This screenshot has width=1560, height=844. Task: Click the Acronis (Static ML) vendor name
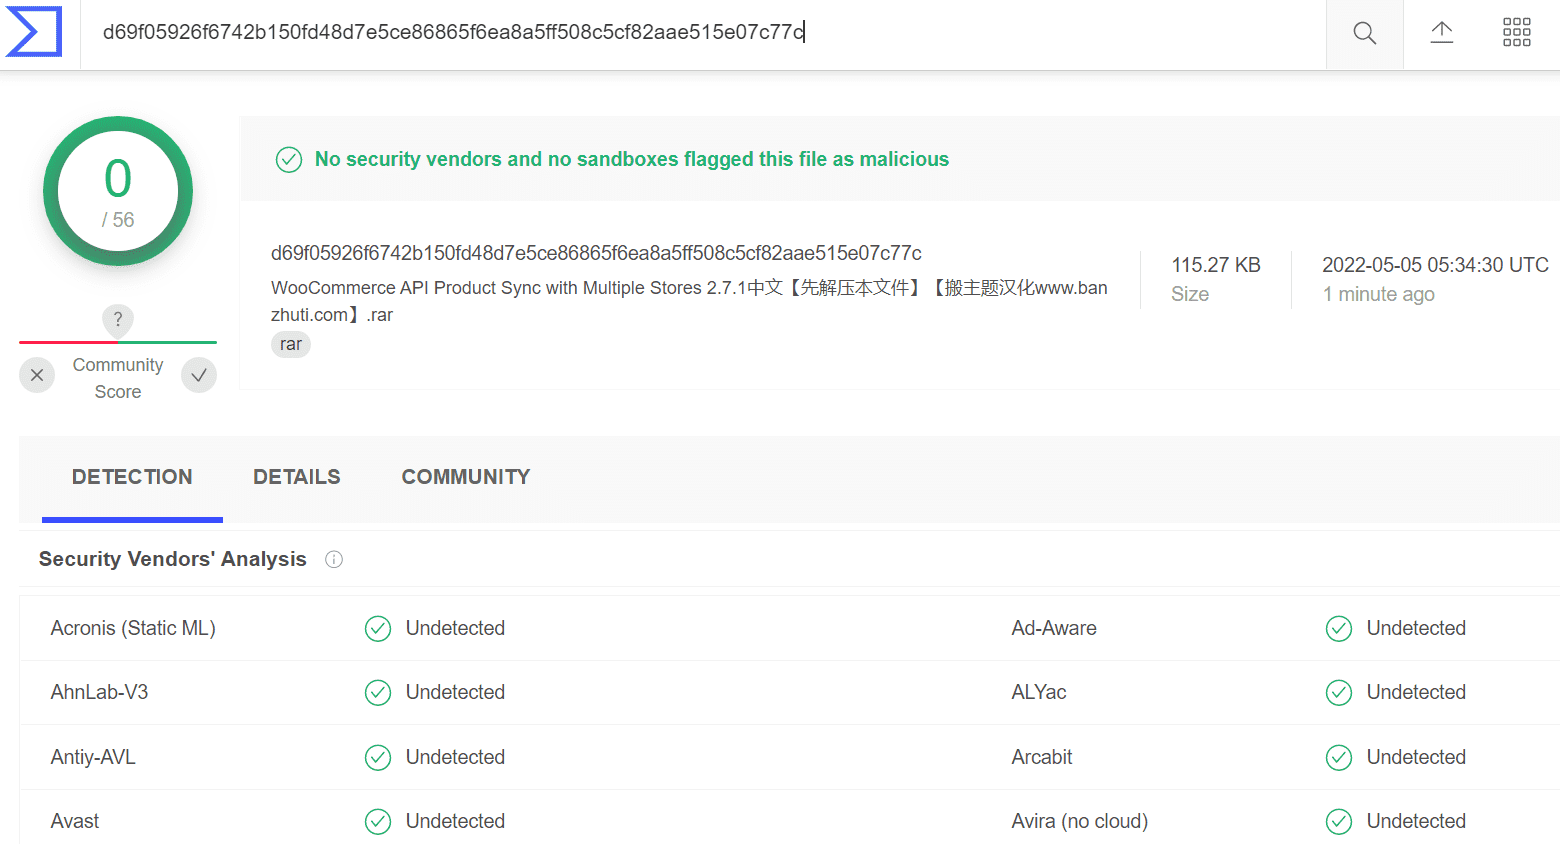point(133,628)
